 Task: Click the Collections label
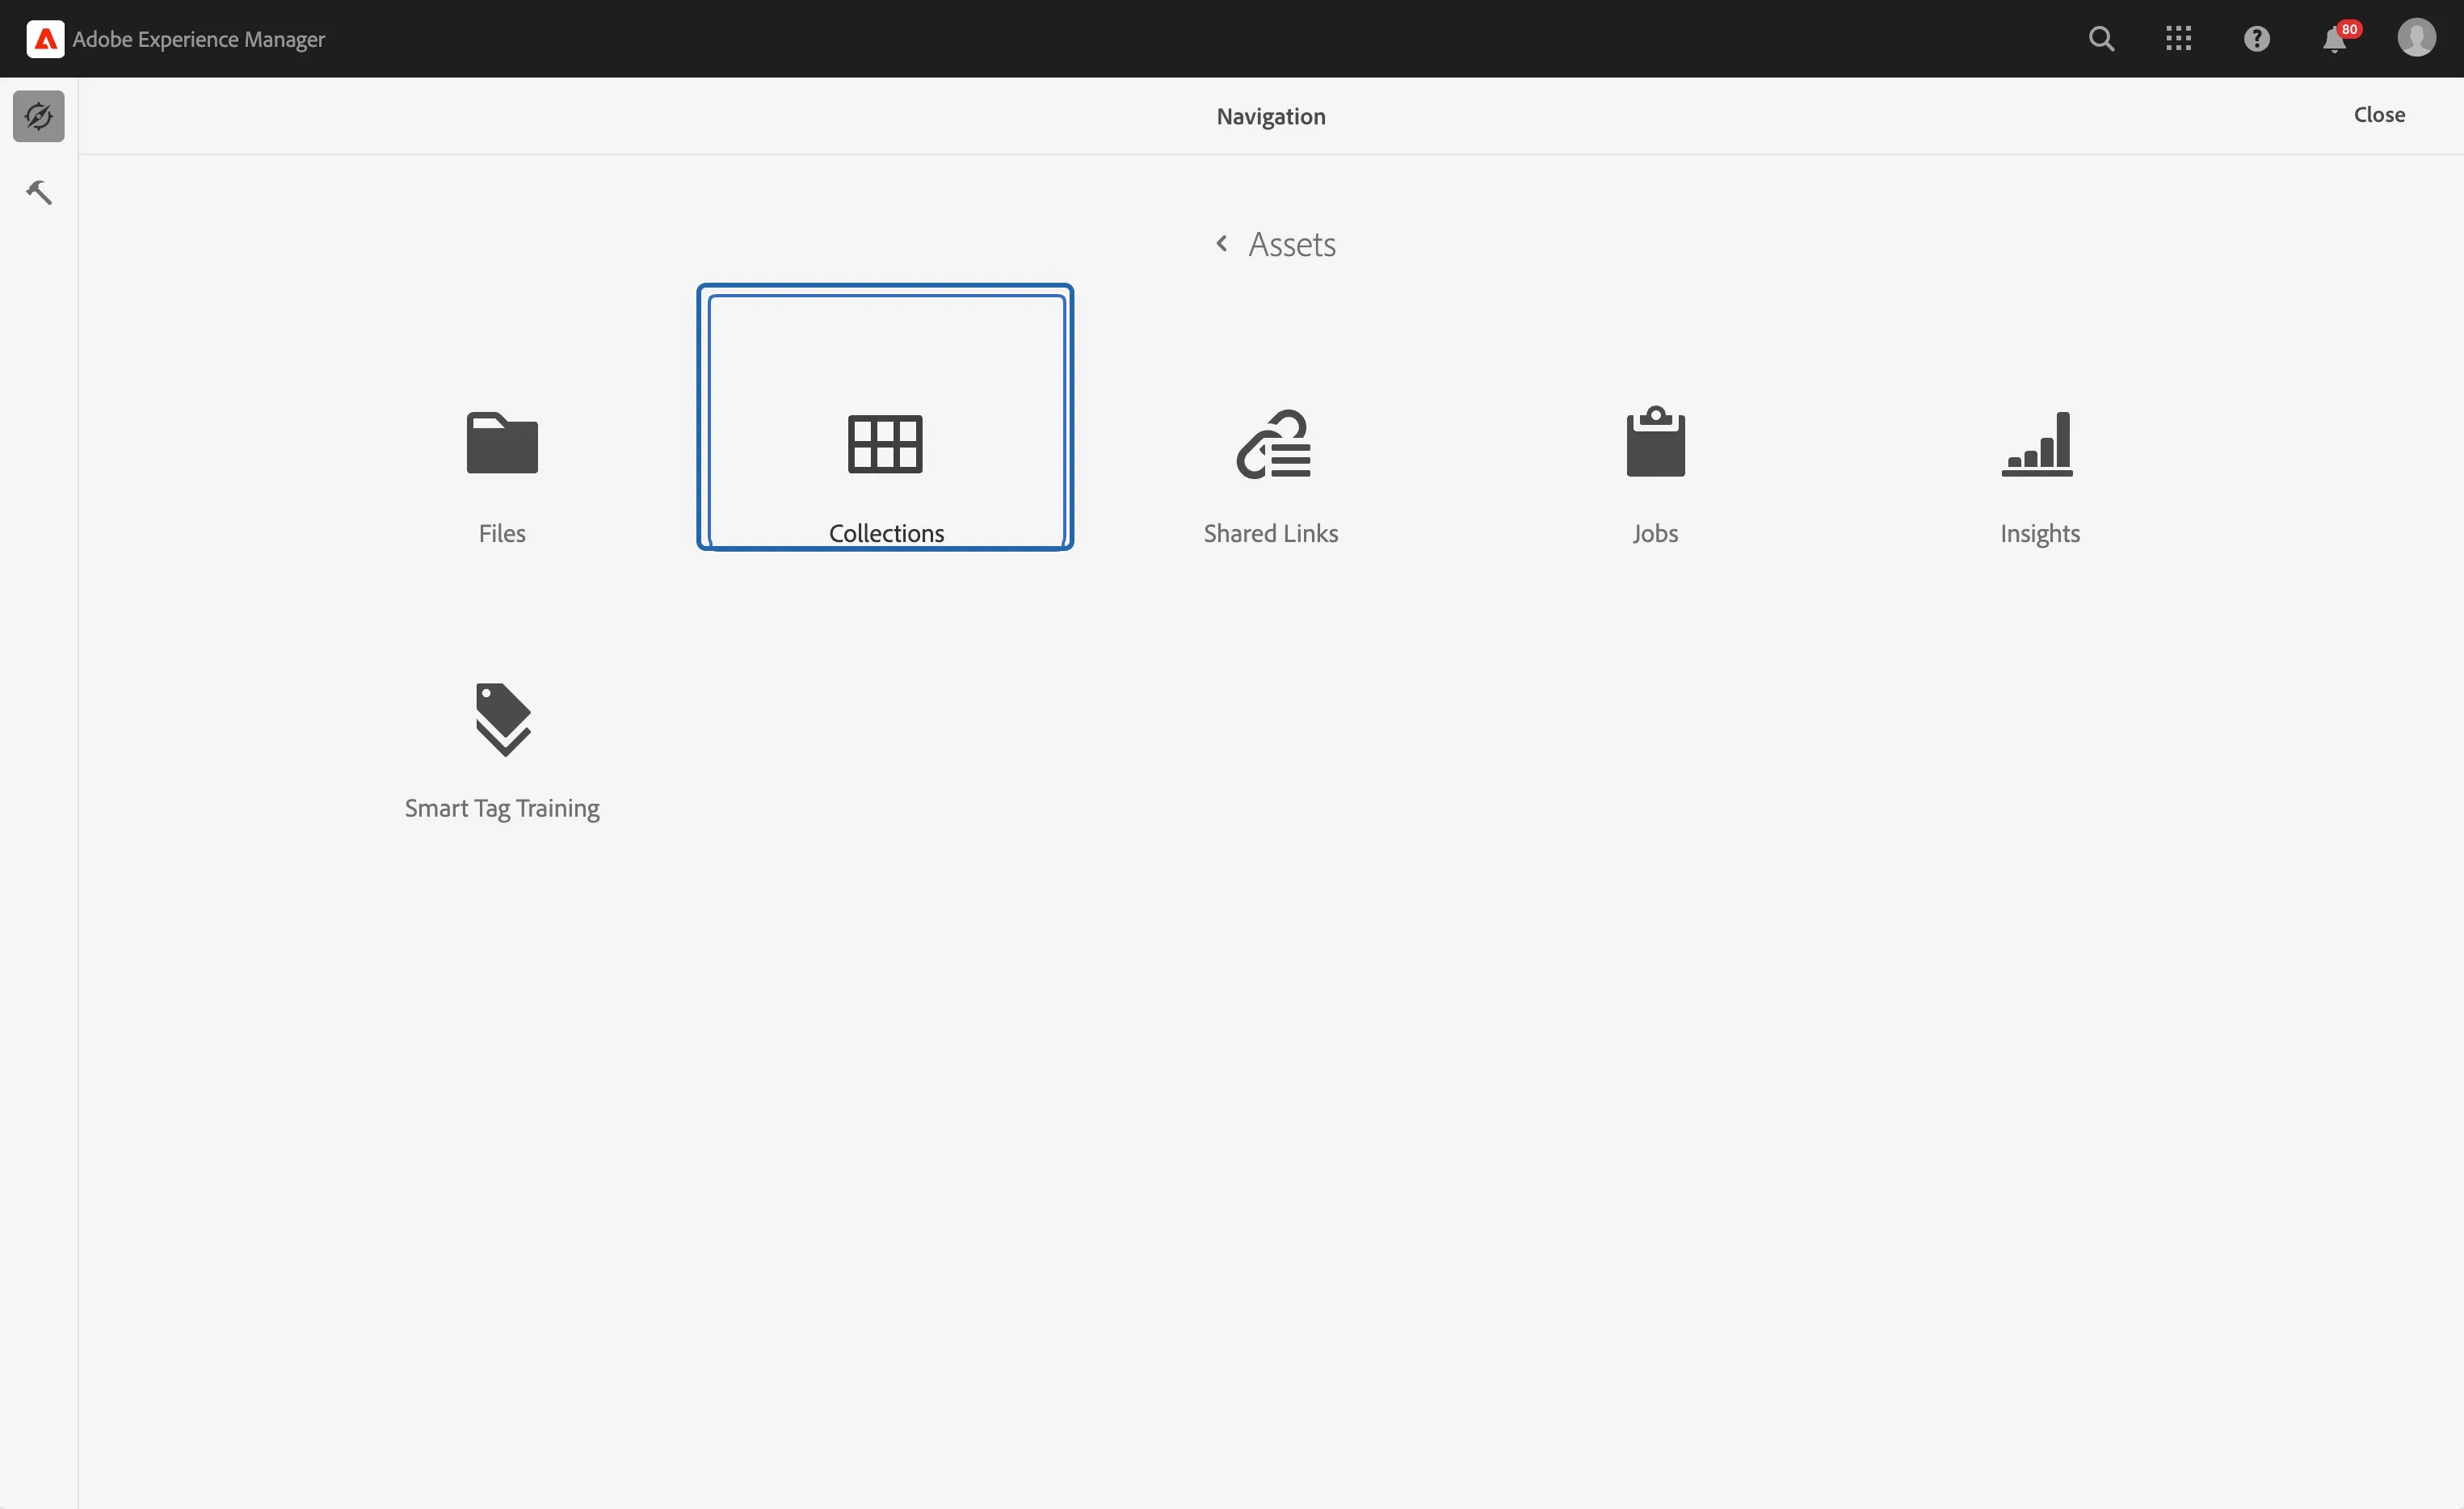click(x=886, y=533)
